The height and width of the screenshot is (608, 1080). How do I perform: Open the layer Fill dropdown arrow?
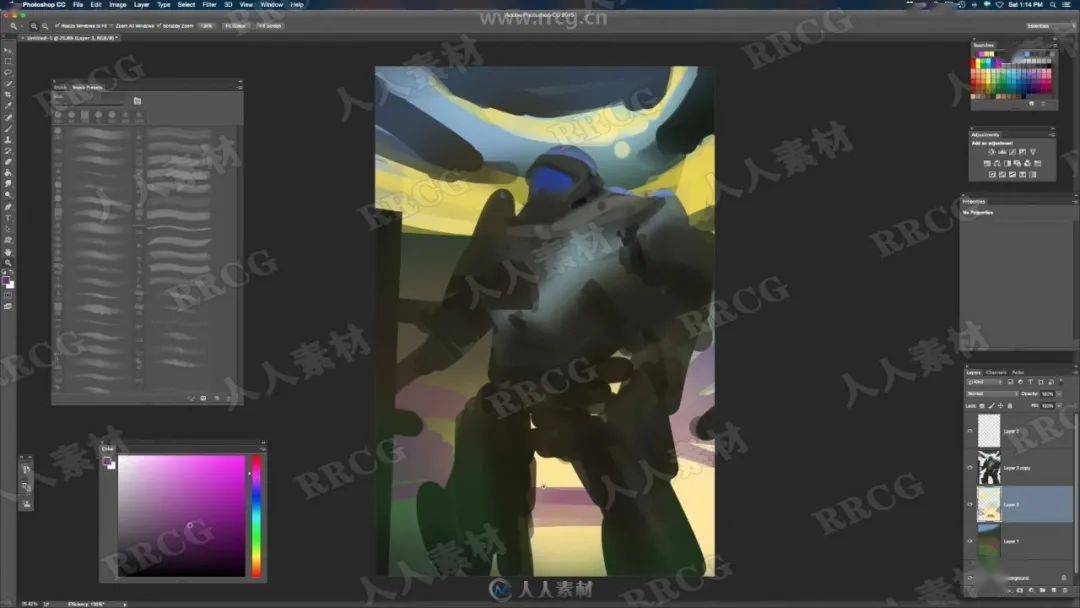[1057, 405]
